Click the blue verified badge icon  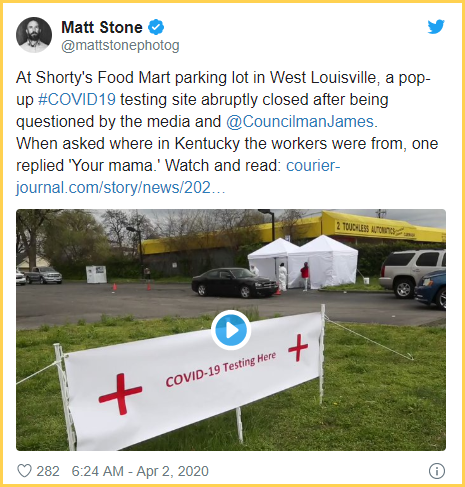(x=156, y=27)
